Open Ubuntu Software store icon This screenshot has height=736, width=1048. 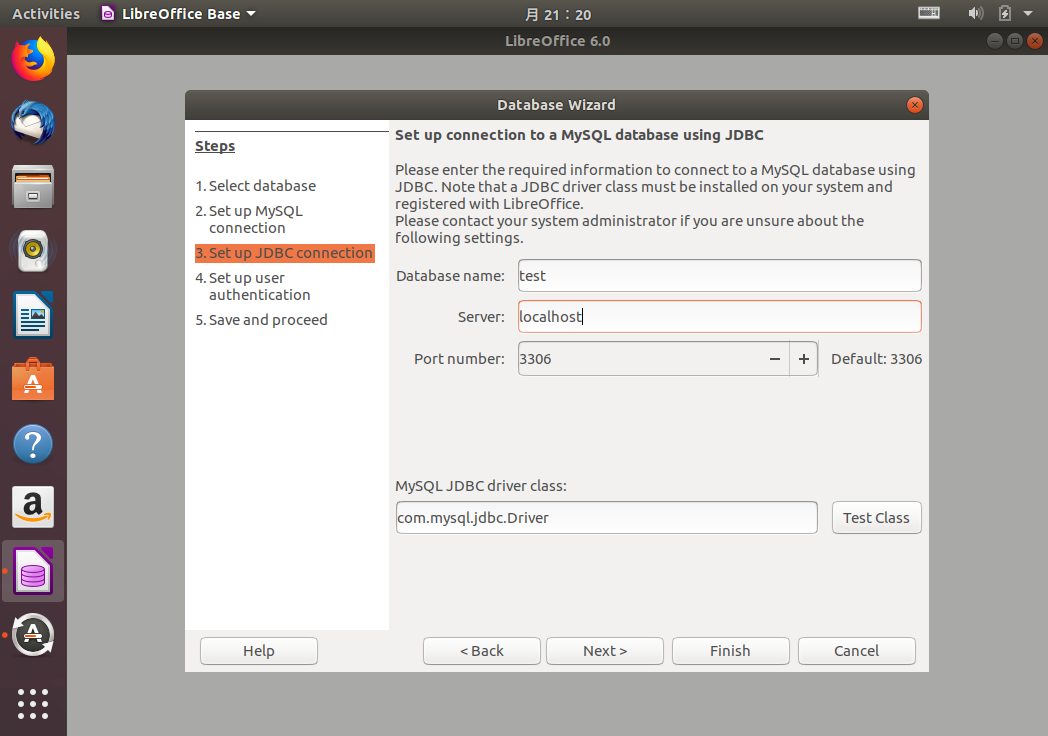coord(33,379)
